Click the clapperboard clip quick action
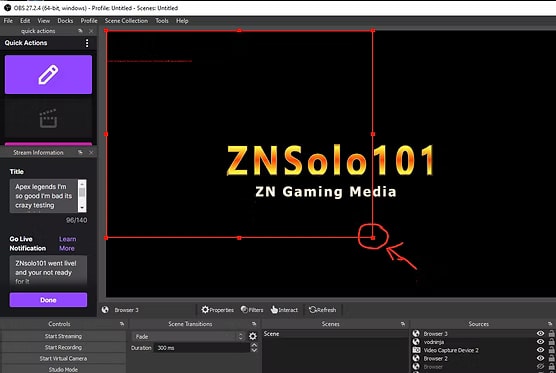The width and height of the screenshot is (556, 373). 48,118
